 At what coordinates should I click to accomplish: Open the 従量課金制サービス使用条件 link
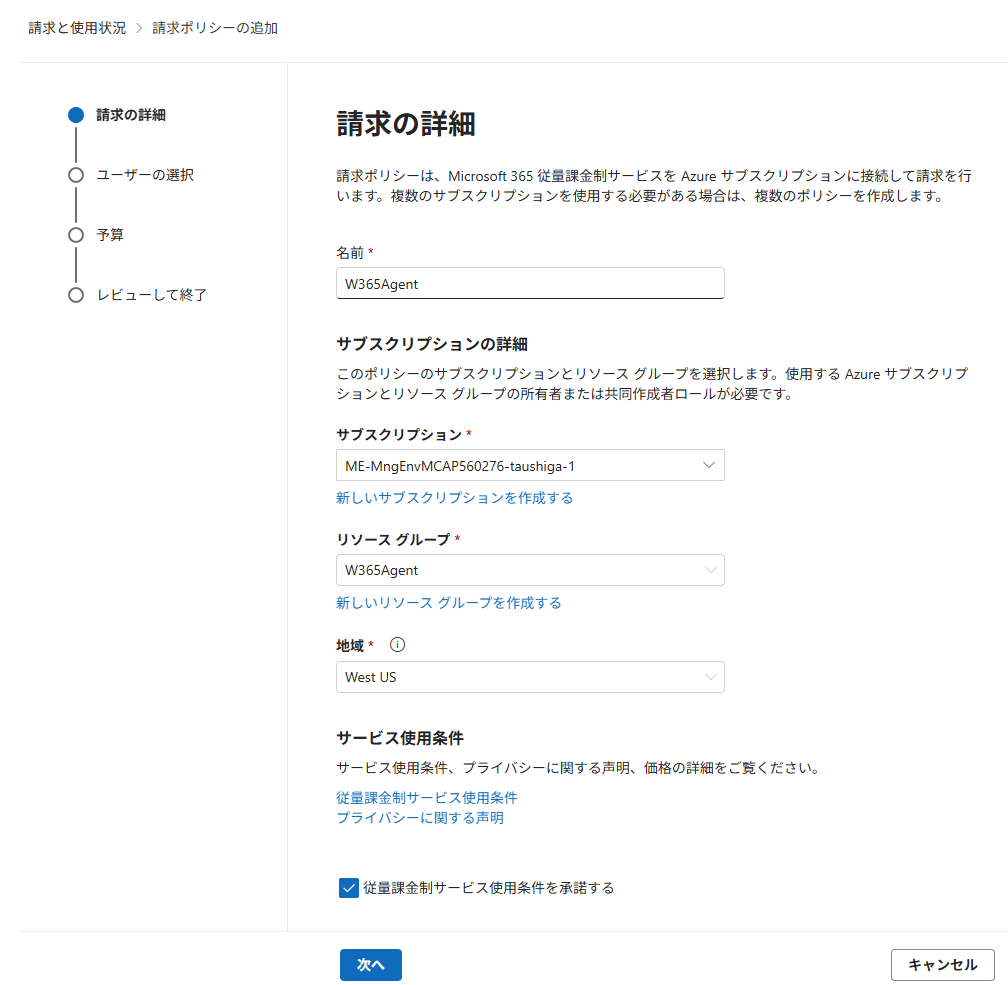click(x=427, y=798)
